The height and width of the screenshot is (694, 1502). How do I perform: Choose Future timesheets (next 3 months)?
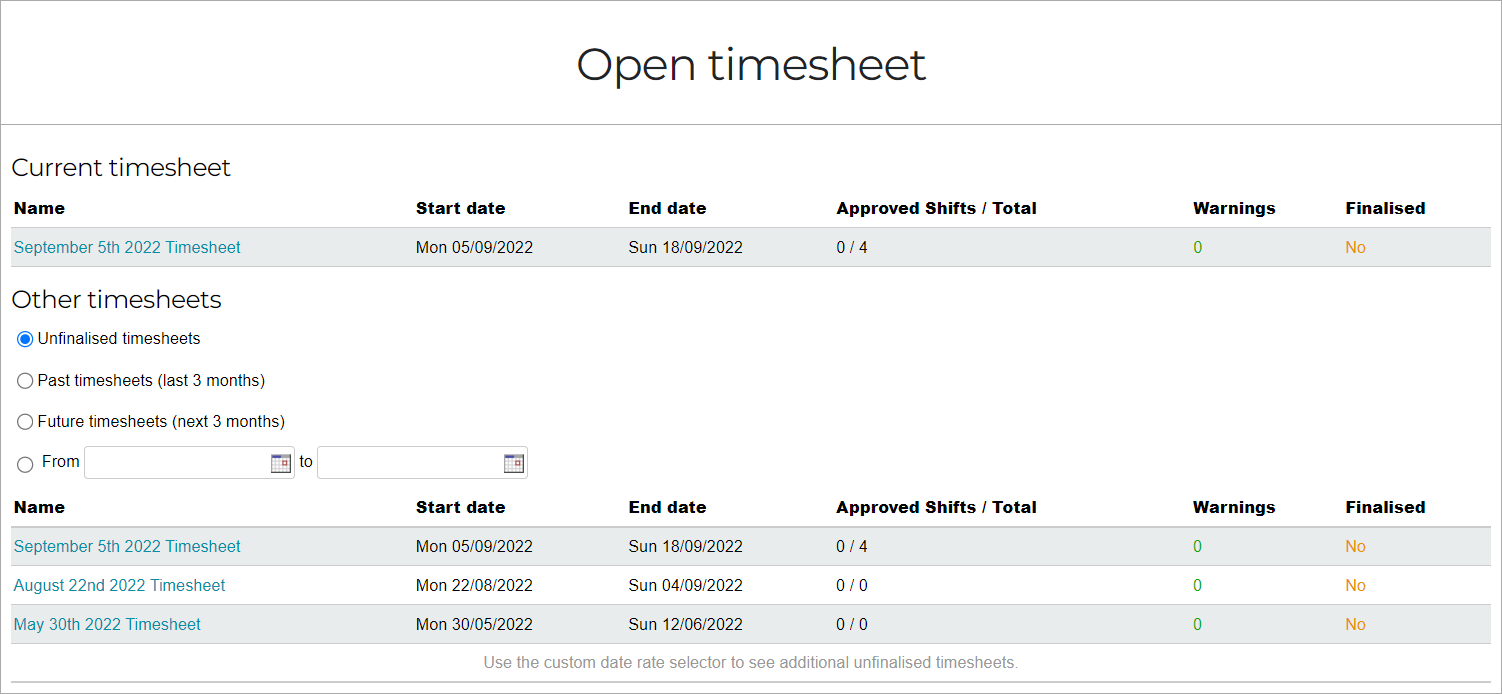click(25, 422)
